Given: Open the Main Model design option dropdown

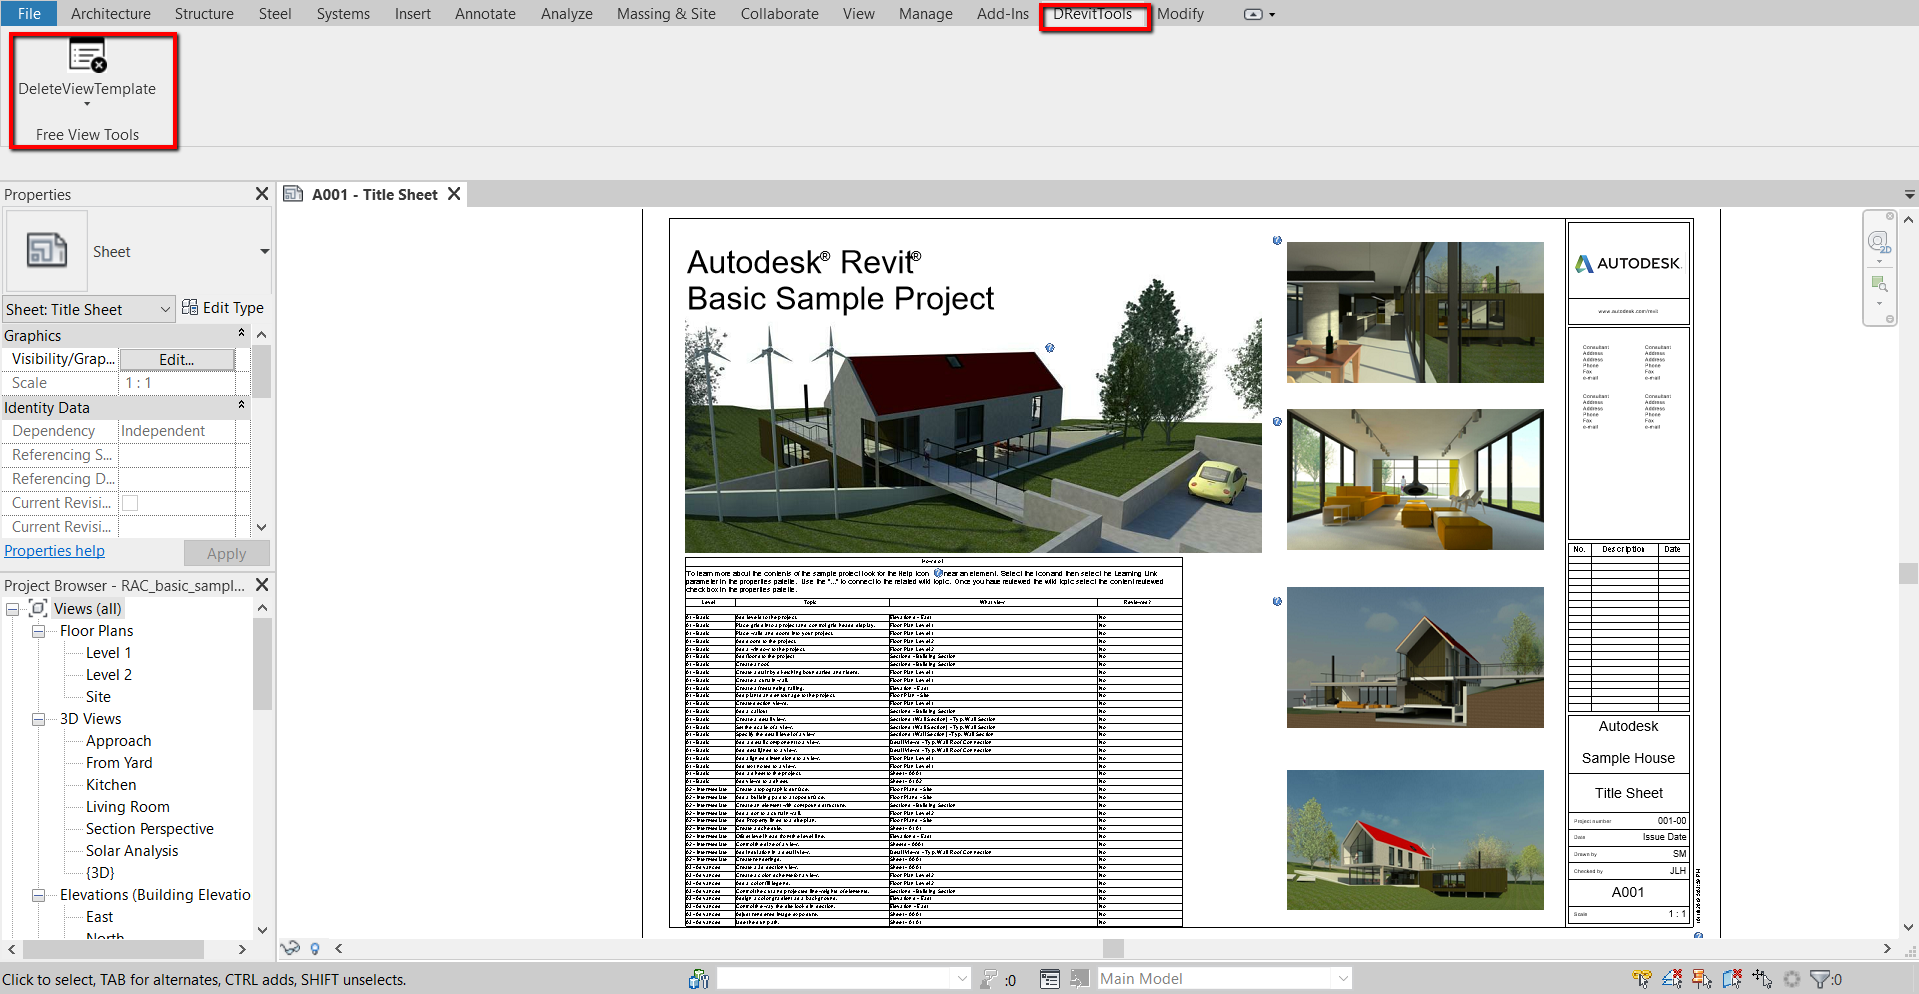Looking at the screenshot, I should (x=1343, y=979).
